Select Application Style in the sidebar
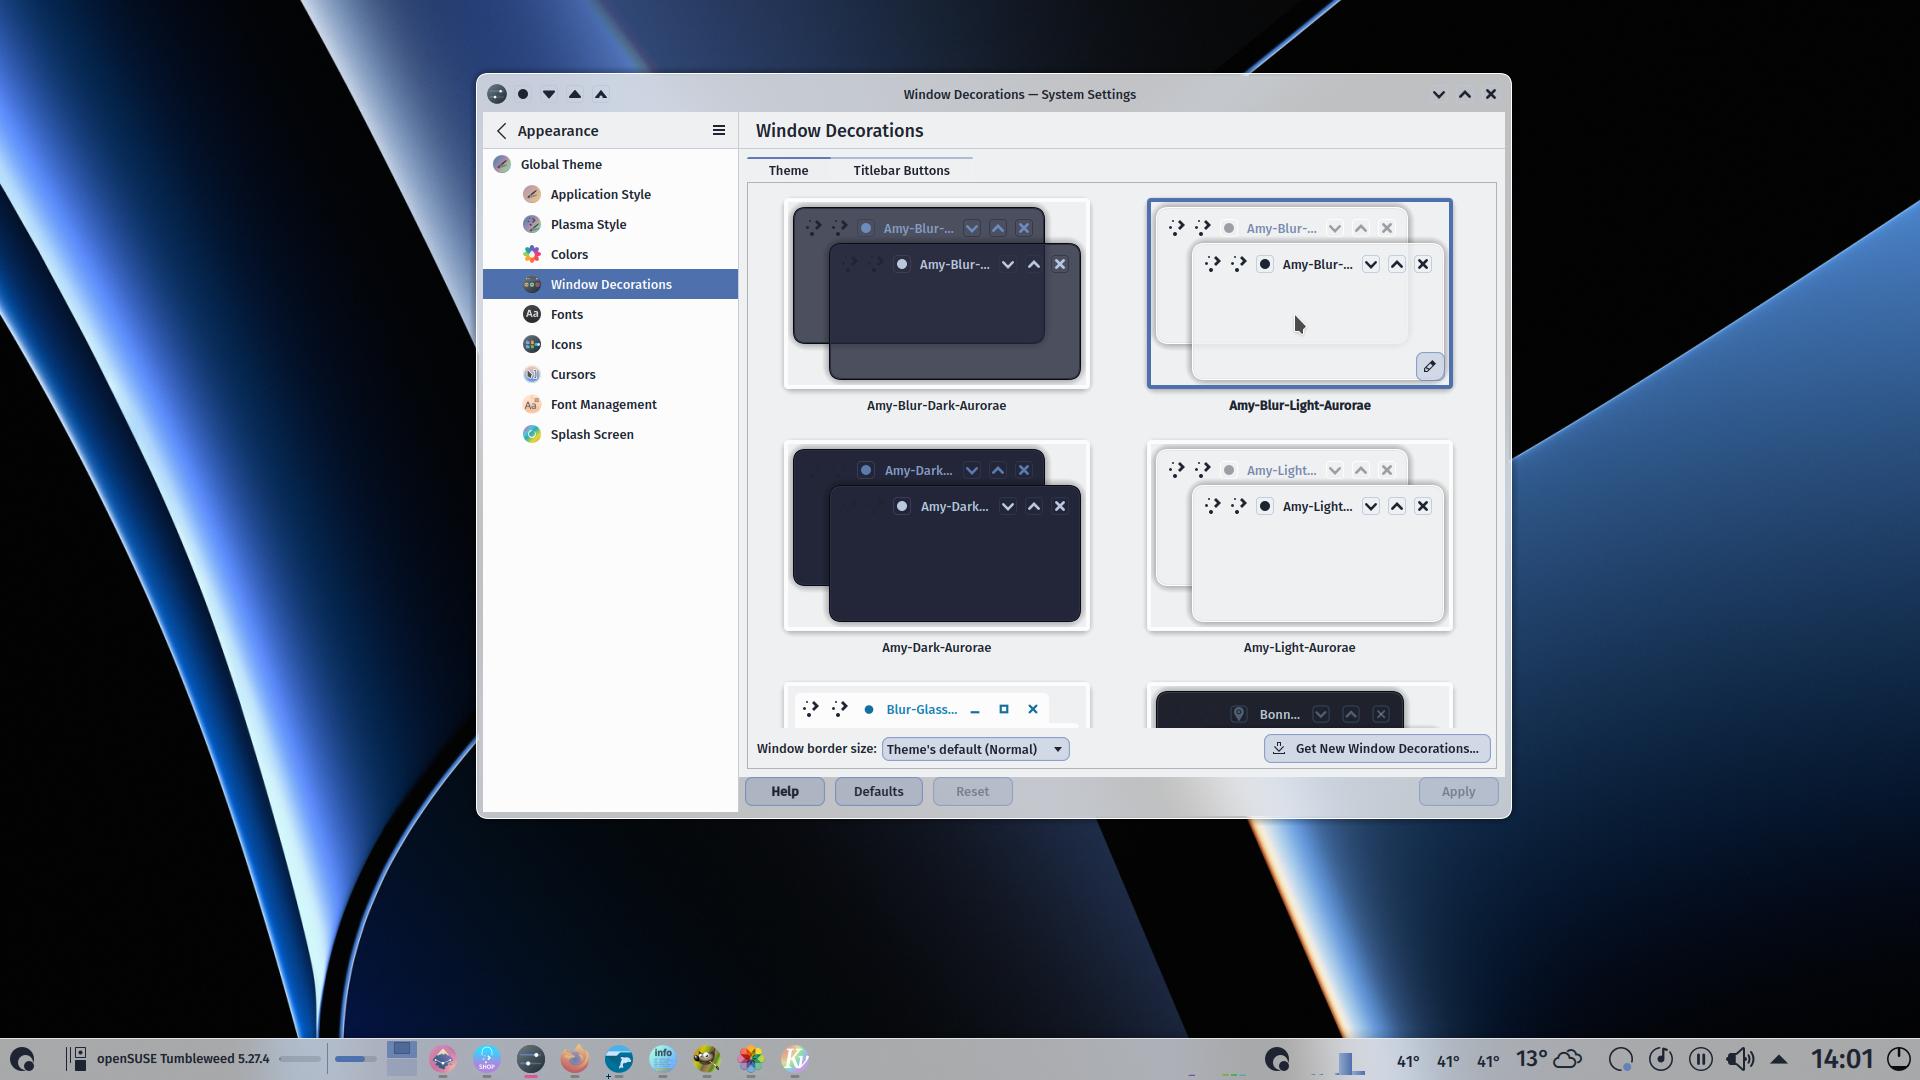Image resolution: width=1920 pixels, height=1080 pixels. click(610, 194)
